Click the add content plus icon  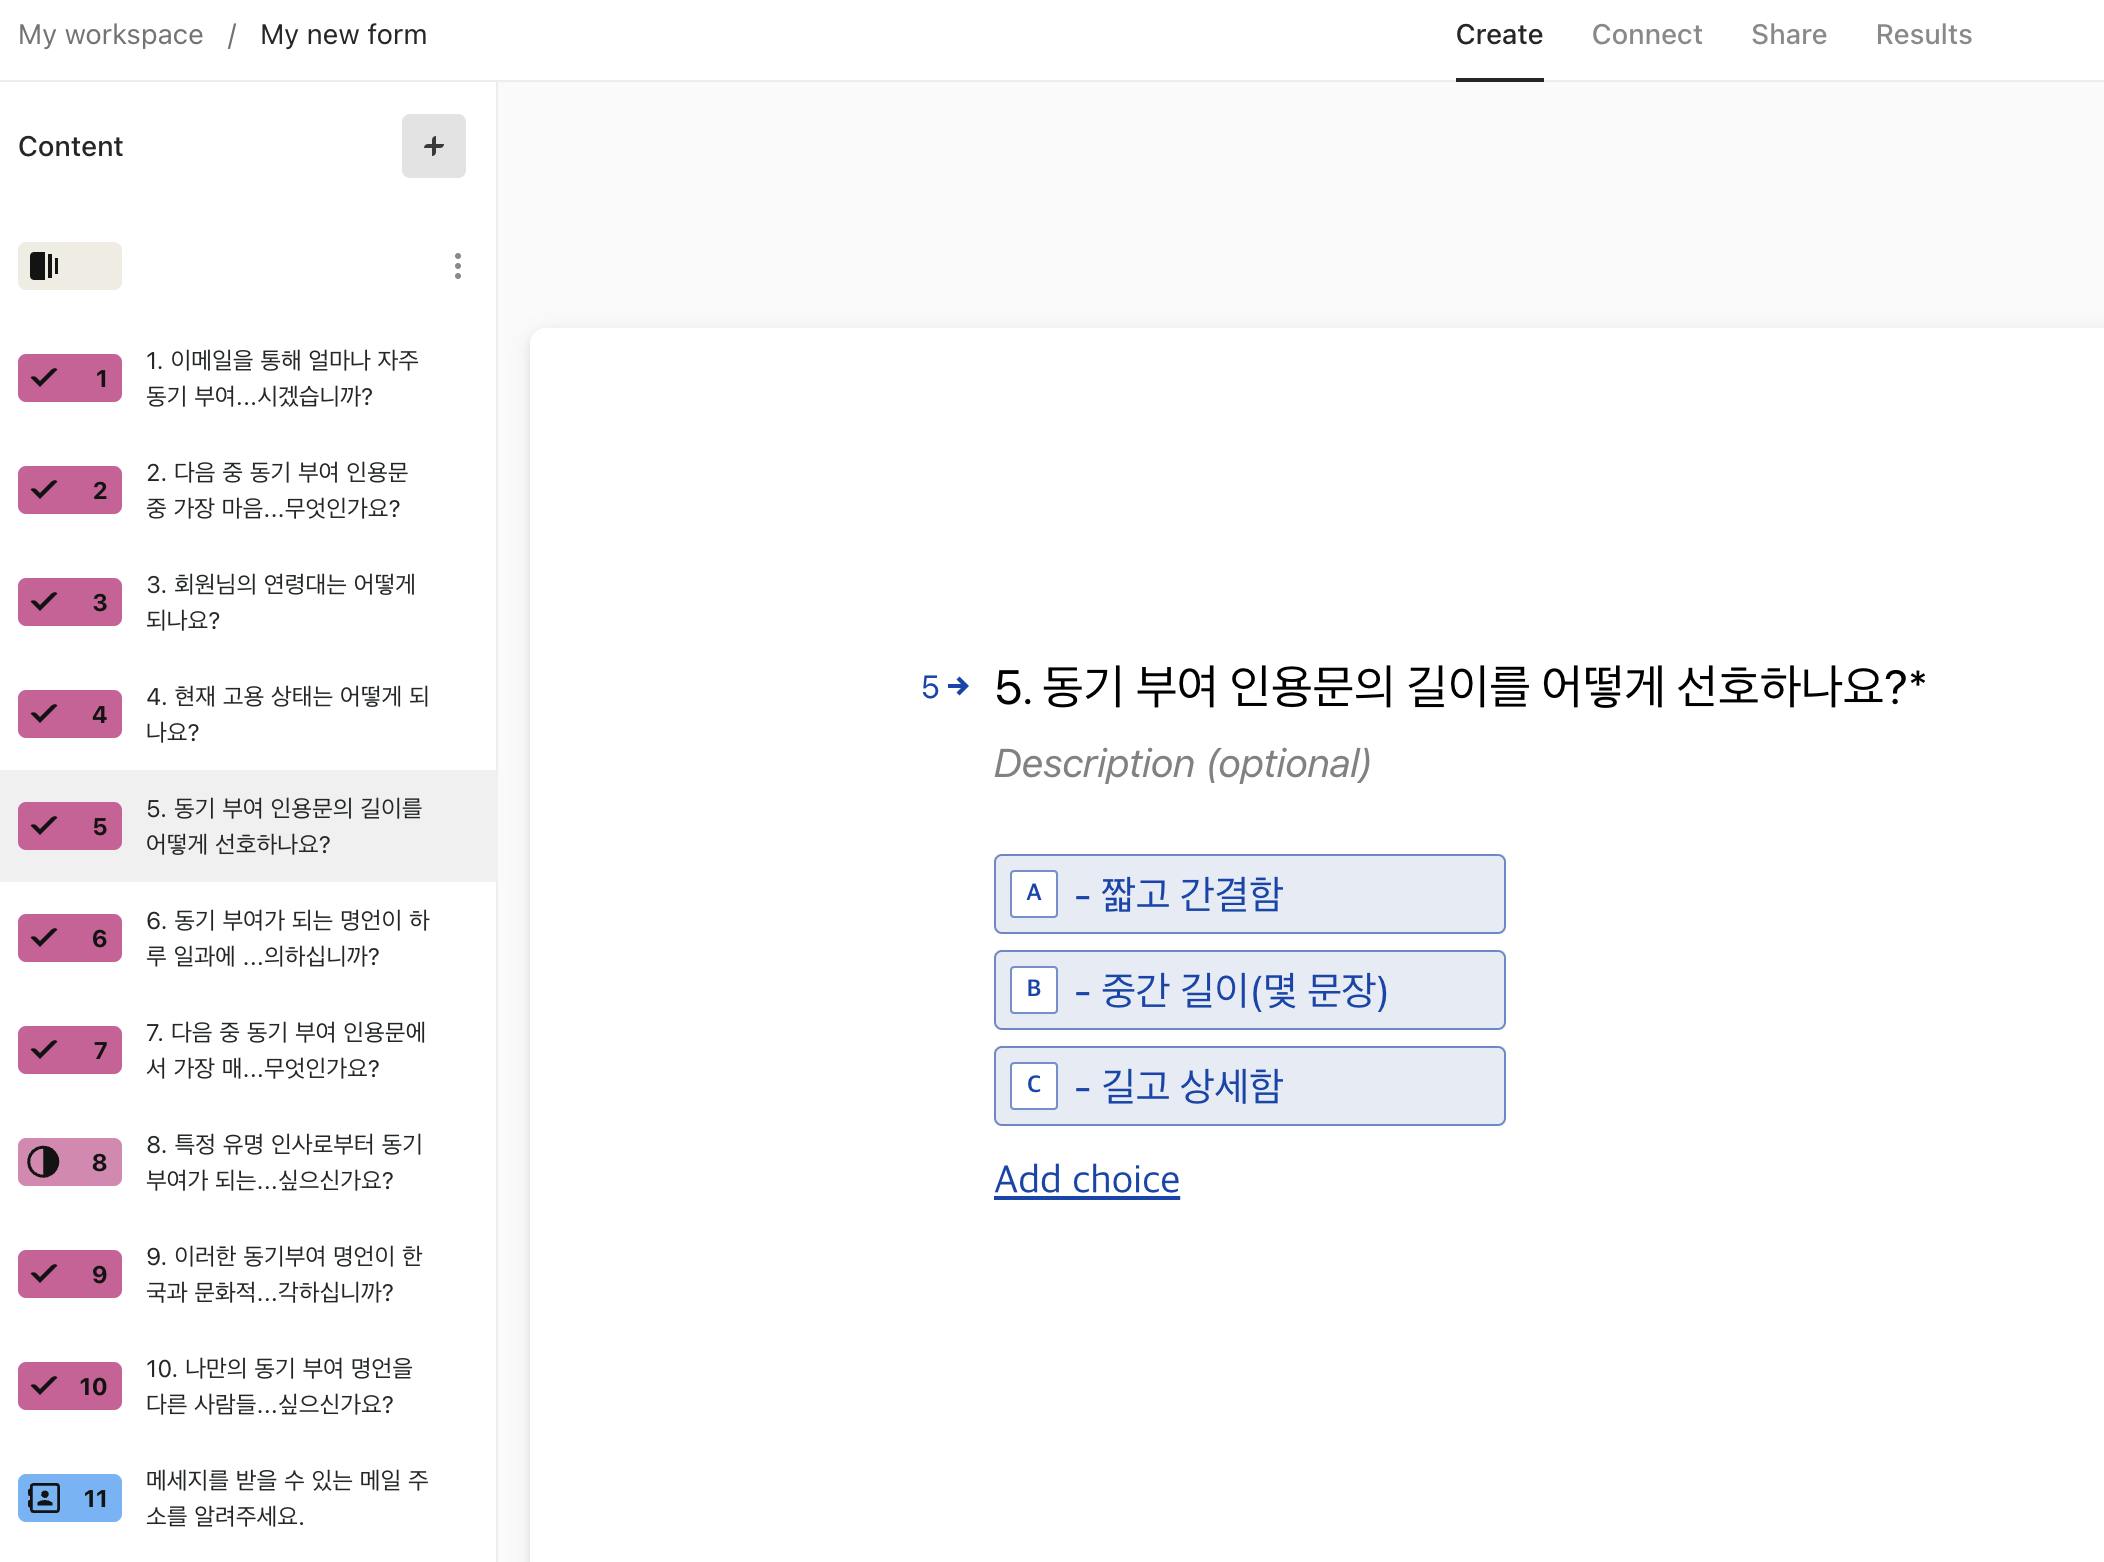pos(433,146)
